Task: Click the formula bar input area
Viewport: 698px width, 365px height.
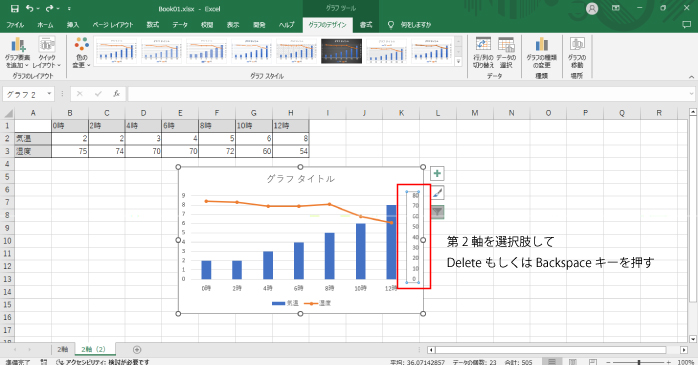Action: (x=407, y=94)
